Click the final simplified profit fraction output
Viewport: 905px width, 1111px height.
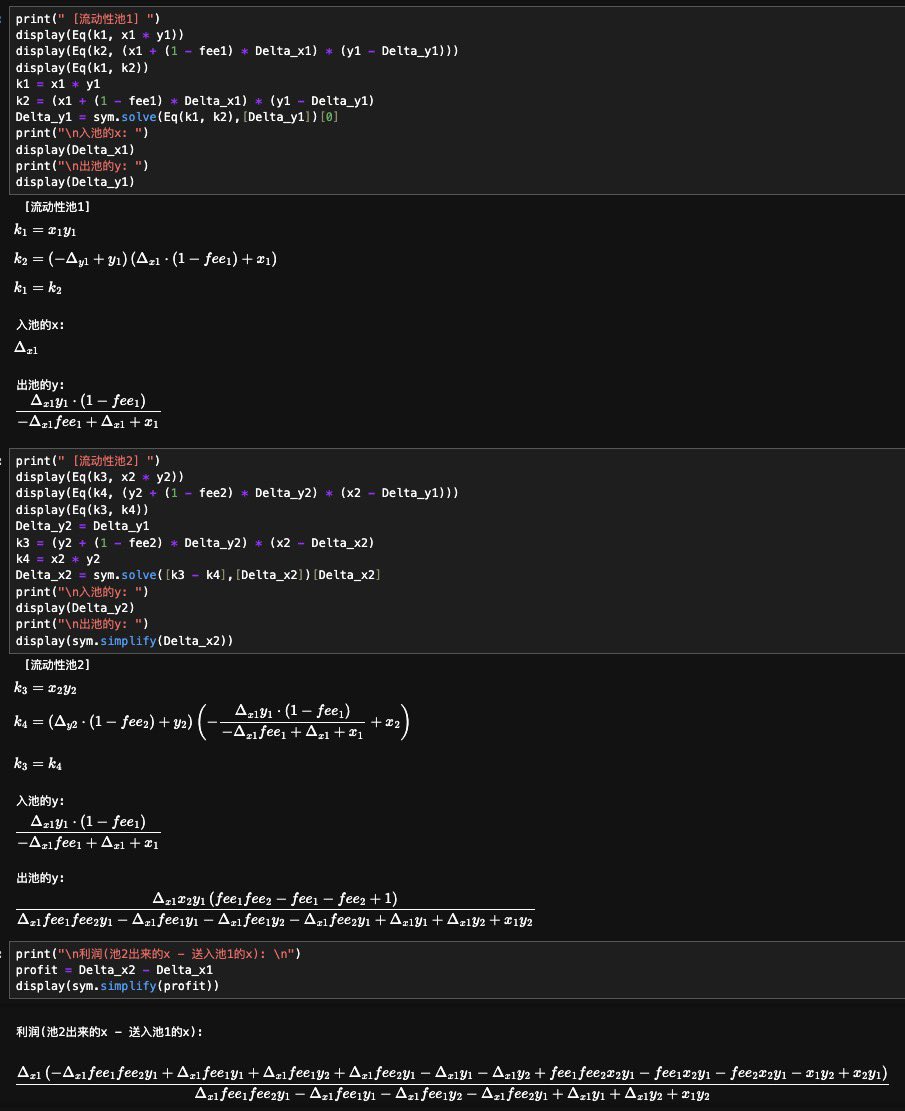pyautogui.click(x=452, y=1083)
